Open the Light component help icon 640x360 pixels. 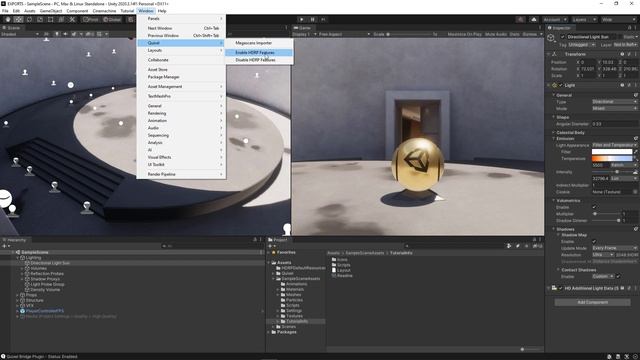coord(622,85)
